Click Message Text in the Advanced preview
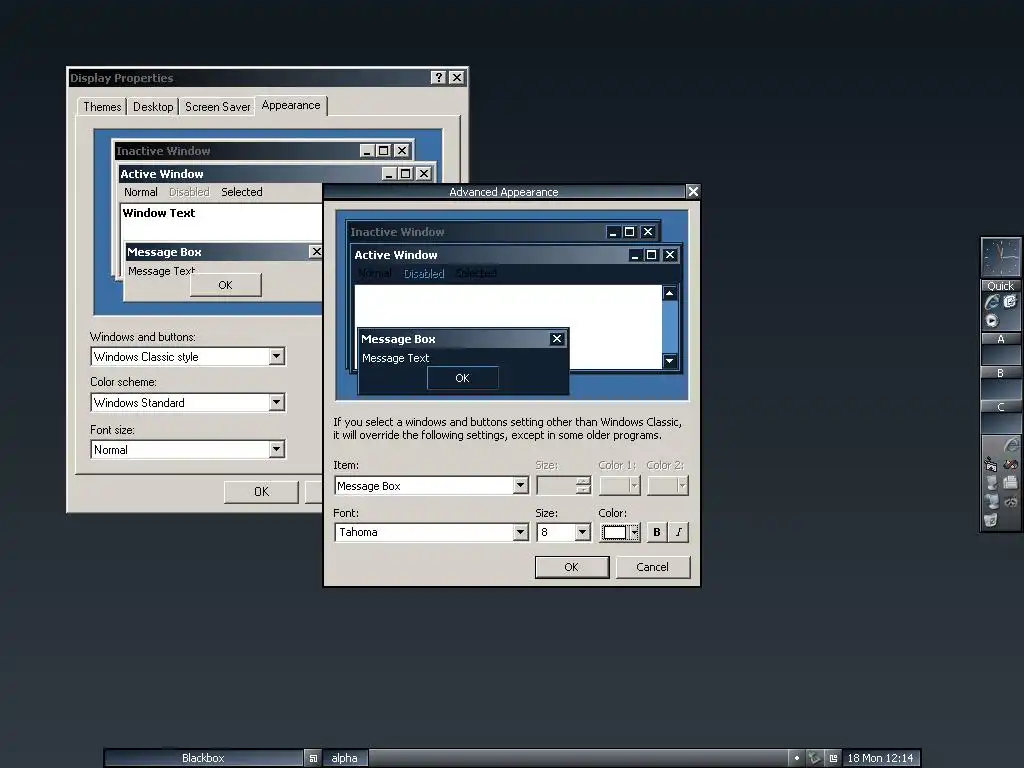1024x768 pixels. tap(395, 358)
